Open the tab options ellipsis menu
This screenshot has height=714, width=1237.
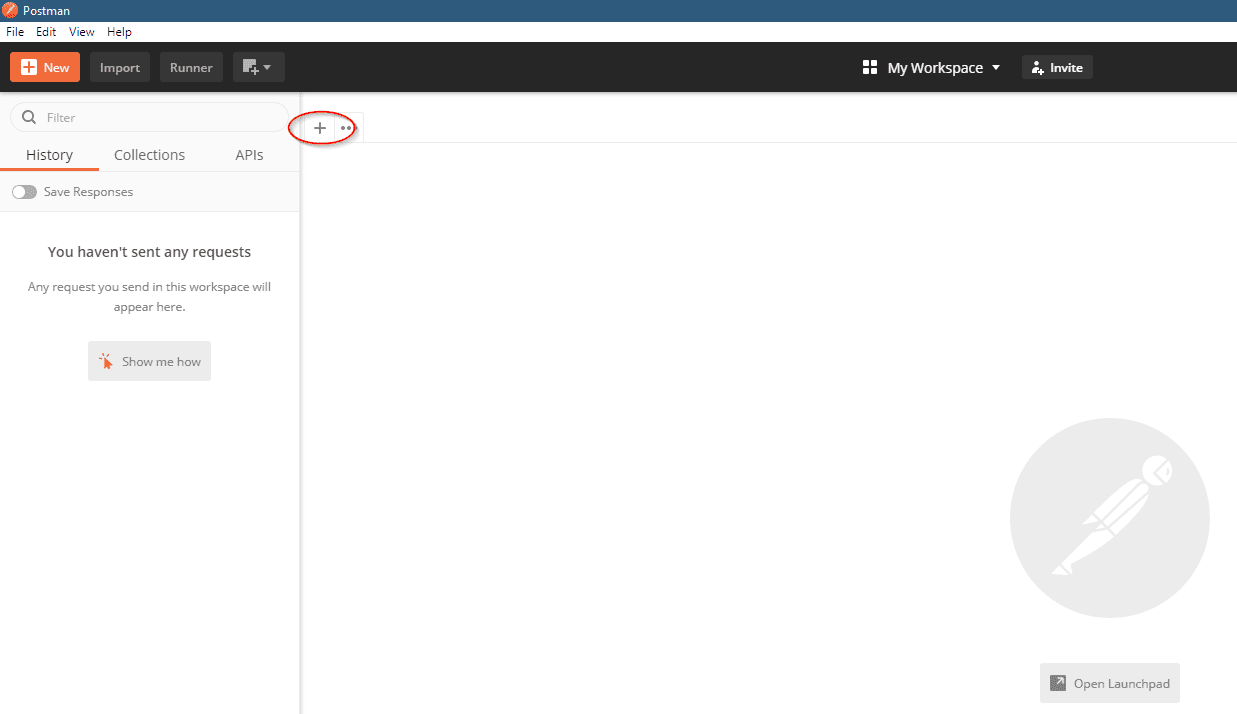click(x=346, y=128)
